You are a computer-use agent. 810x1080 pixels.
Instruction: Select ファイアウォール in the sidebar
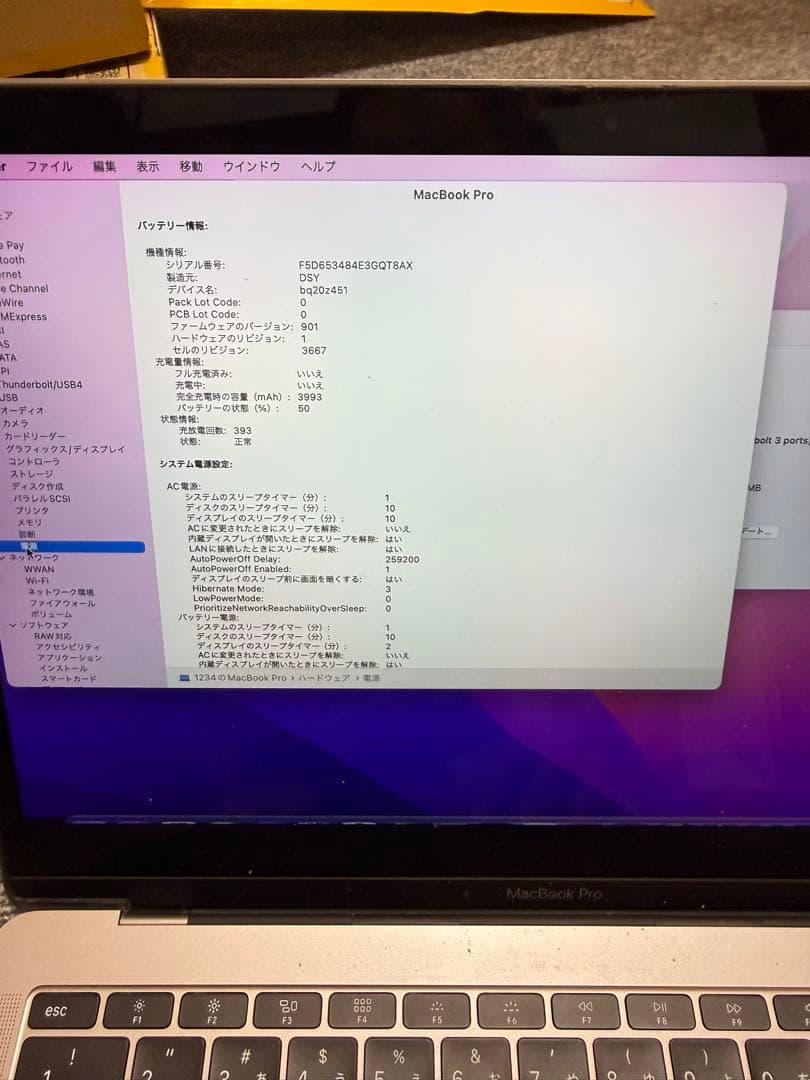[62, 603]
